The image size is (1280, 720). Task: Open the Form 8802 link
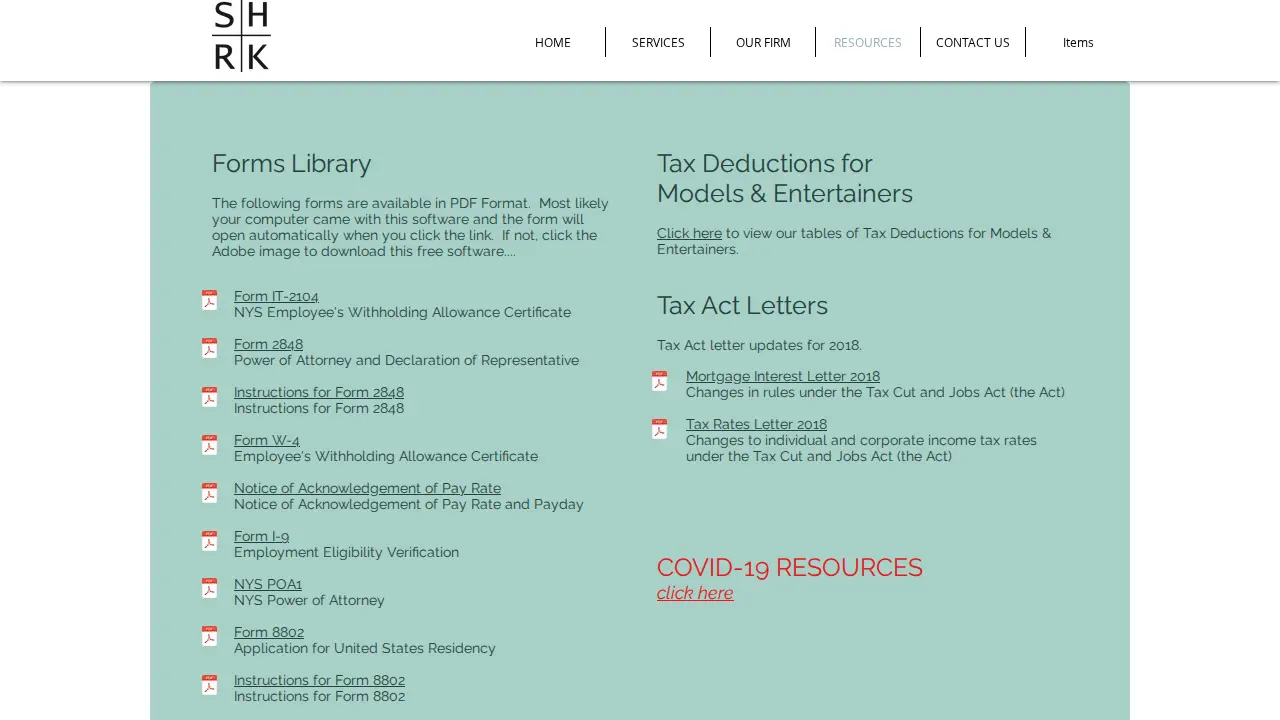coord(269,632)
